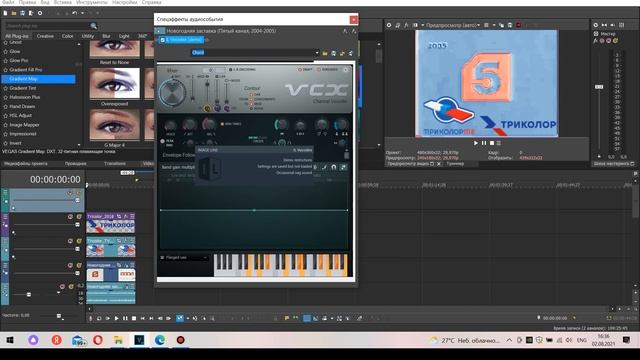Copy snapshot to clipboard in preview toolbar
640x360 pixels.
pos(501,25)
